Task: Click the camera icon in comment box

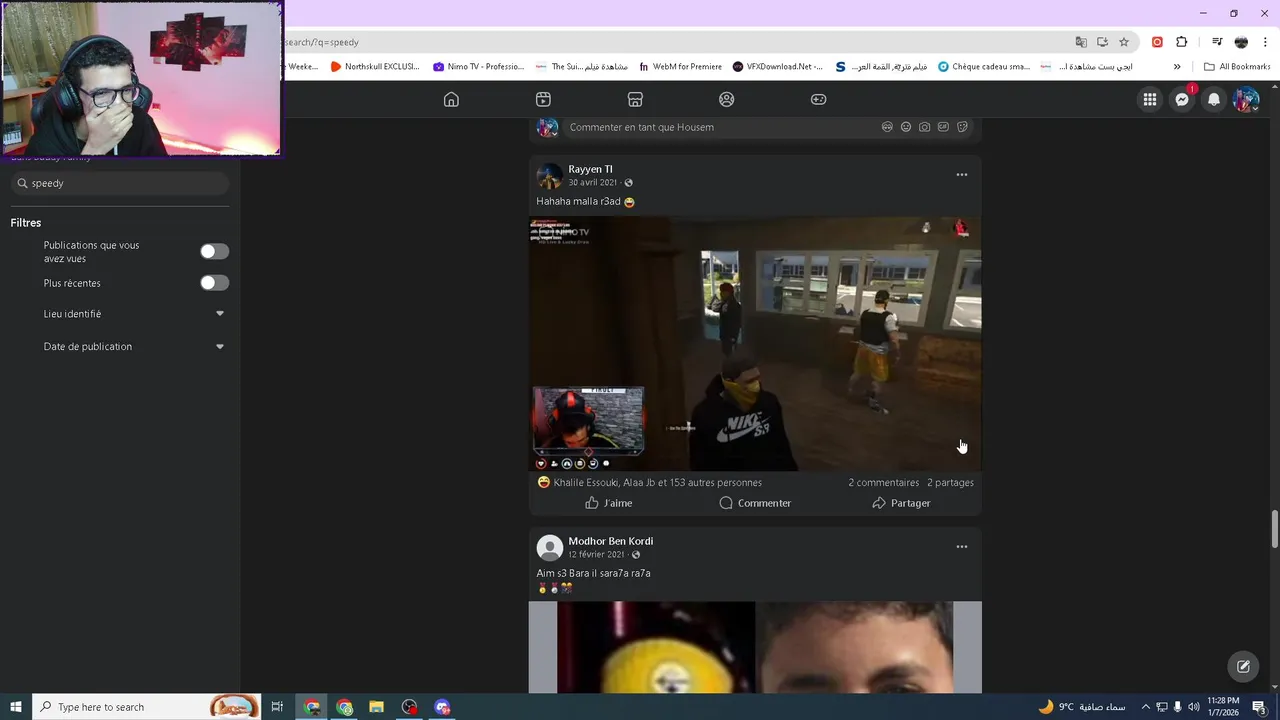Action: (924, 127)
